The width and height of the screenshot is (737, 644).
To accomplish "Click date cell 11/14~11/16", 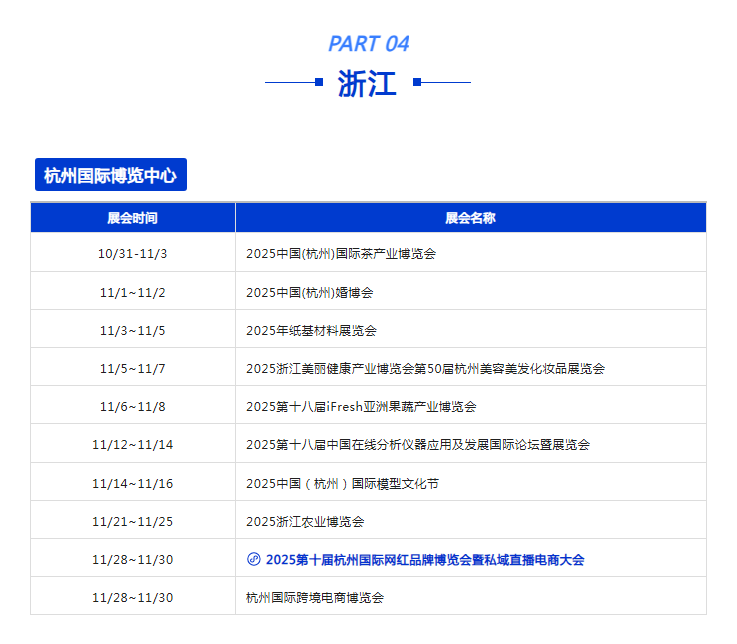I will point(133,484).
